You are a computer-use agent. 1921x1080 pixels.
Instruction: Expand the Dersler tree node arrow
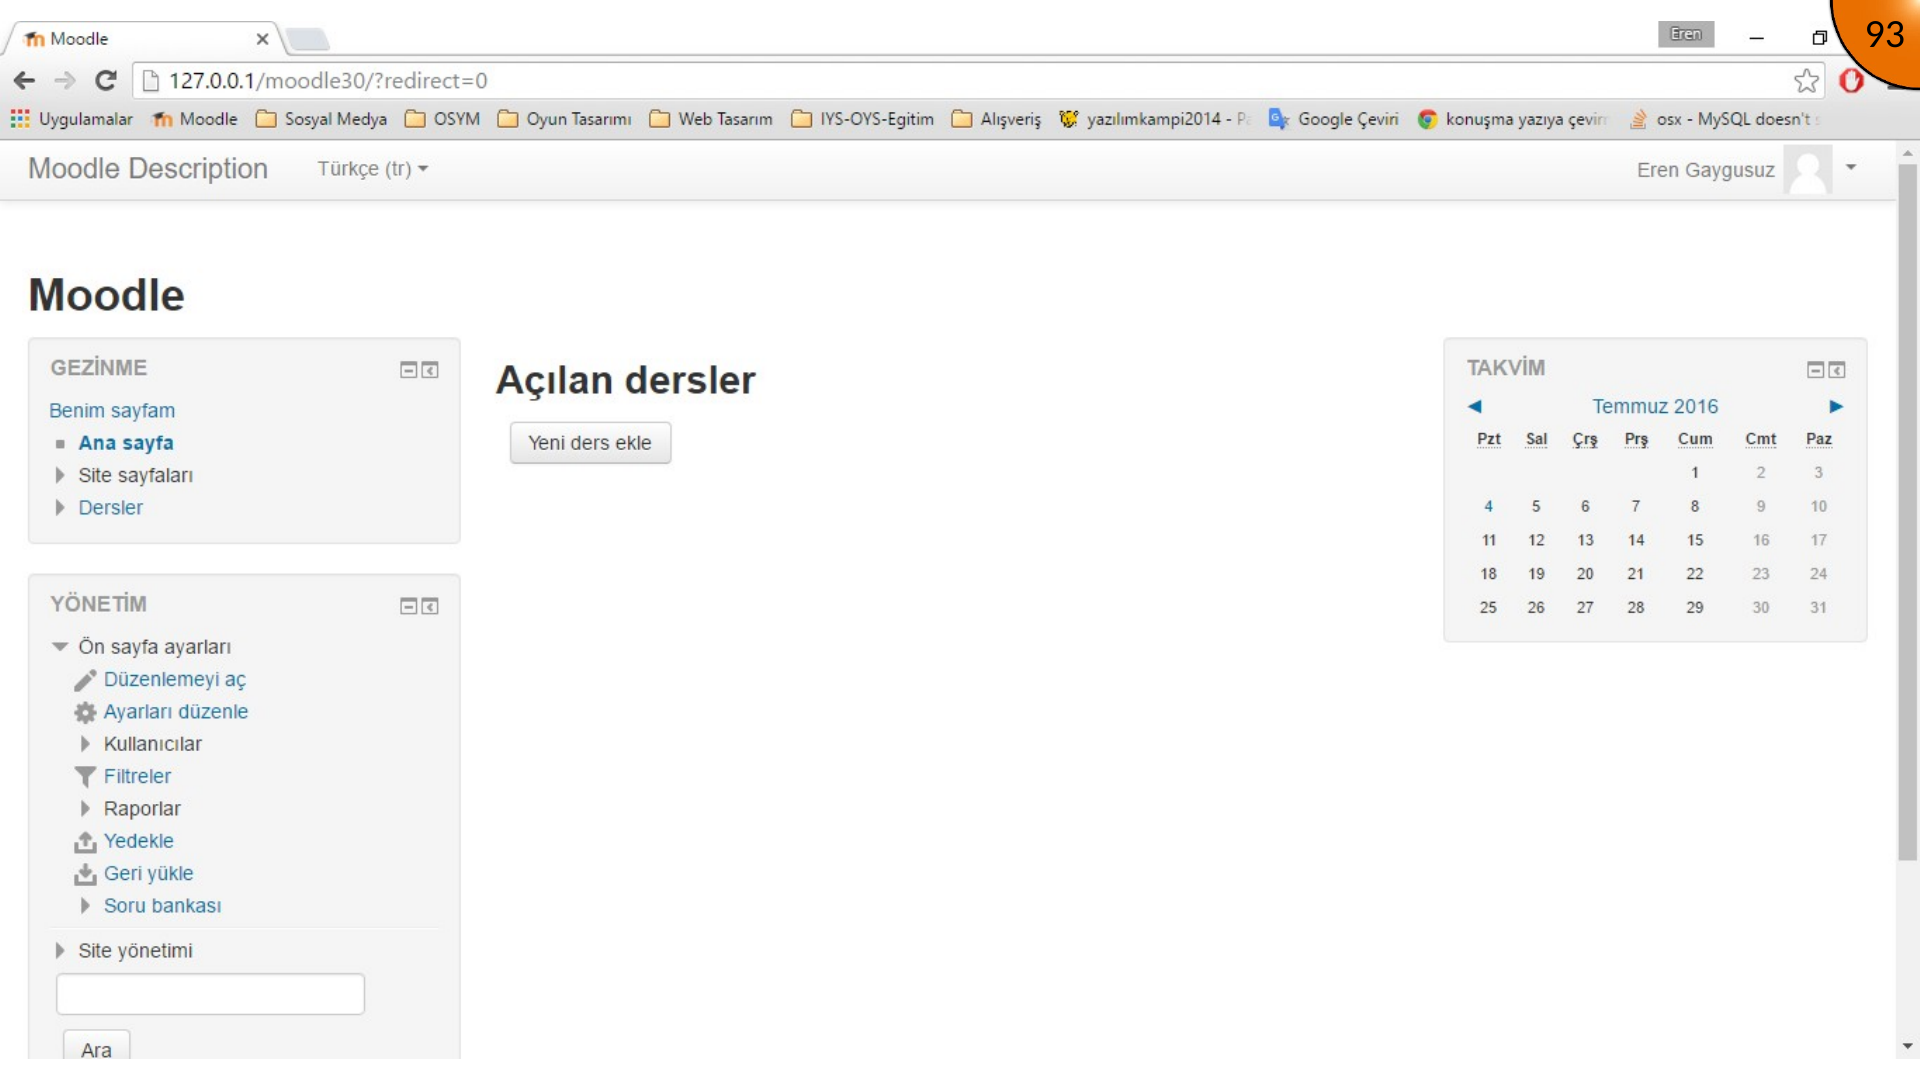point(60,508)
